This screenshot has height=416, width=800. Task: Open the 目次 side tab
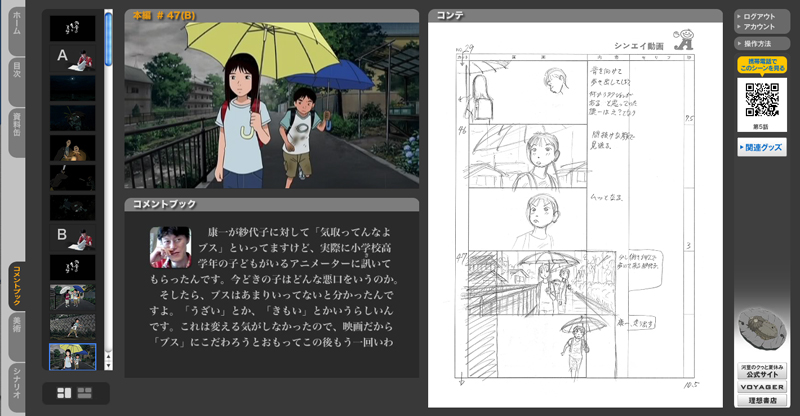point(17,82)
